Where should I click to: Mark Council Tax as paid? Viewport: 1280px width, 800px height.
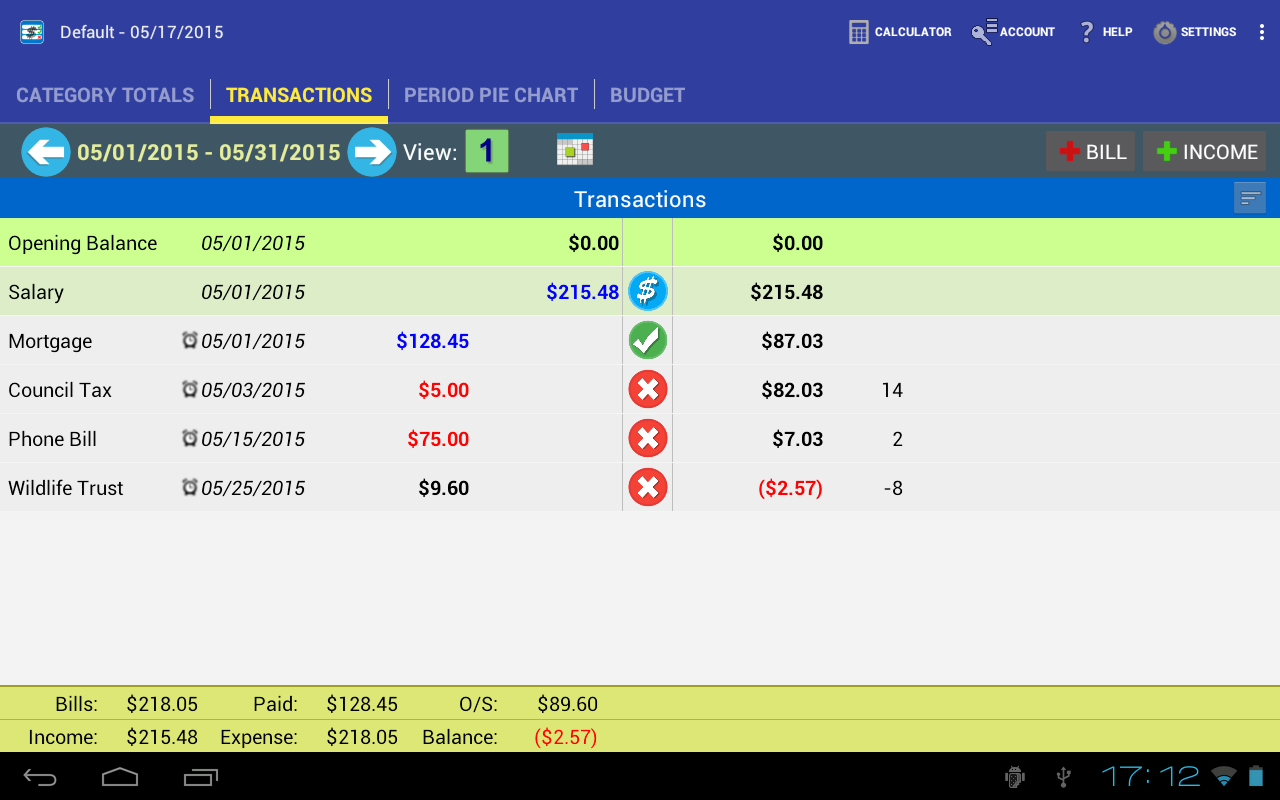tap(647, 389)
